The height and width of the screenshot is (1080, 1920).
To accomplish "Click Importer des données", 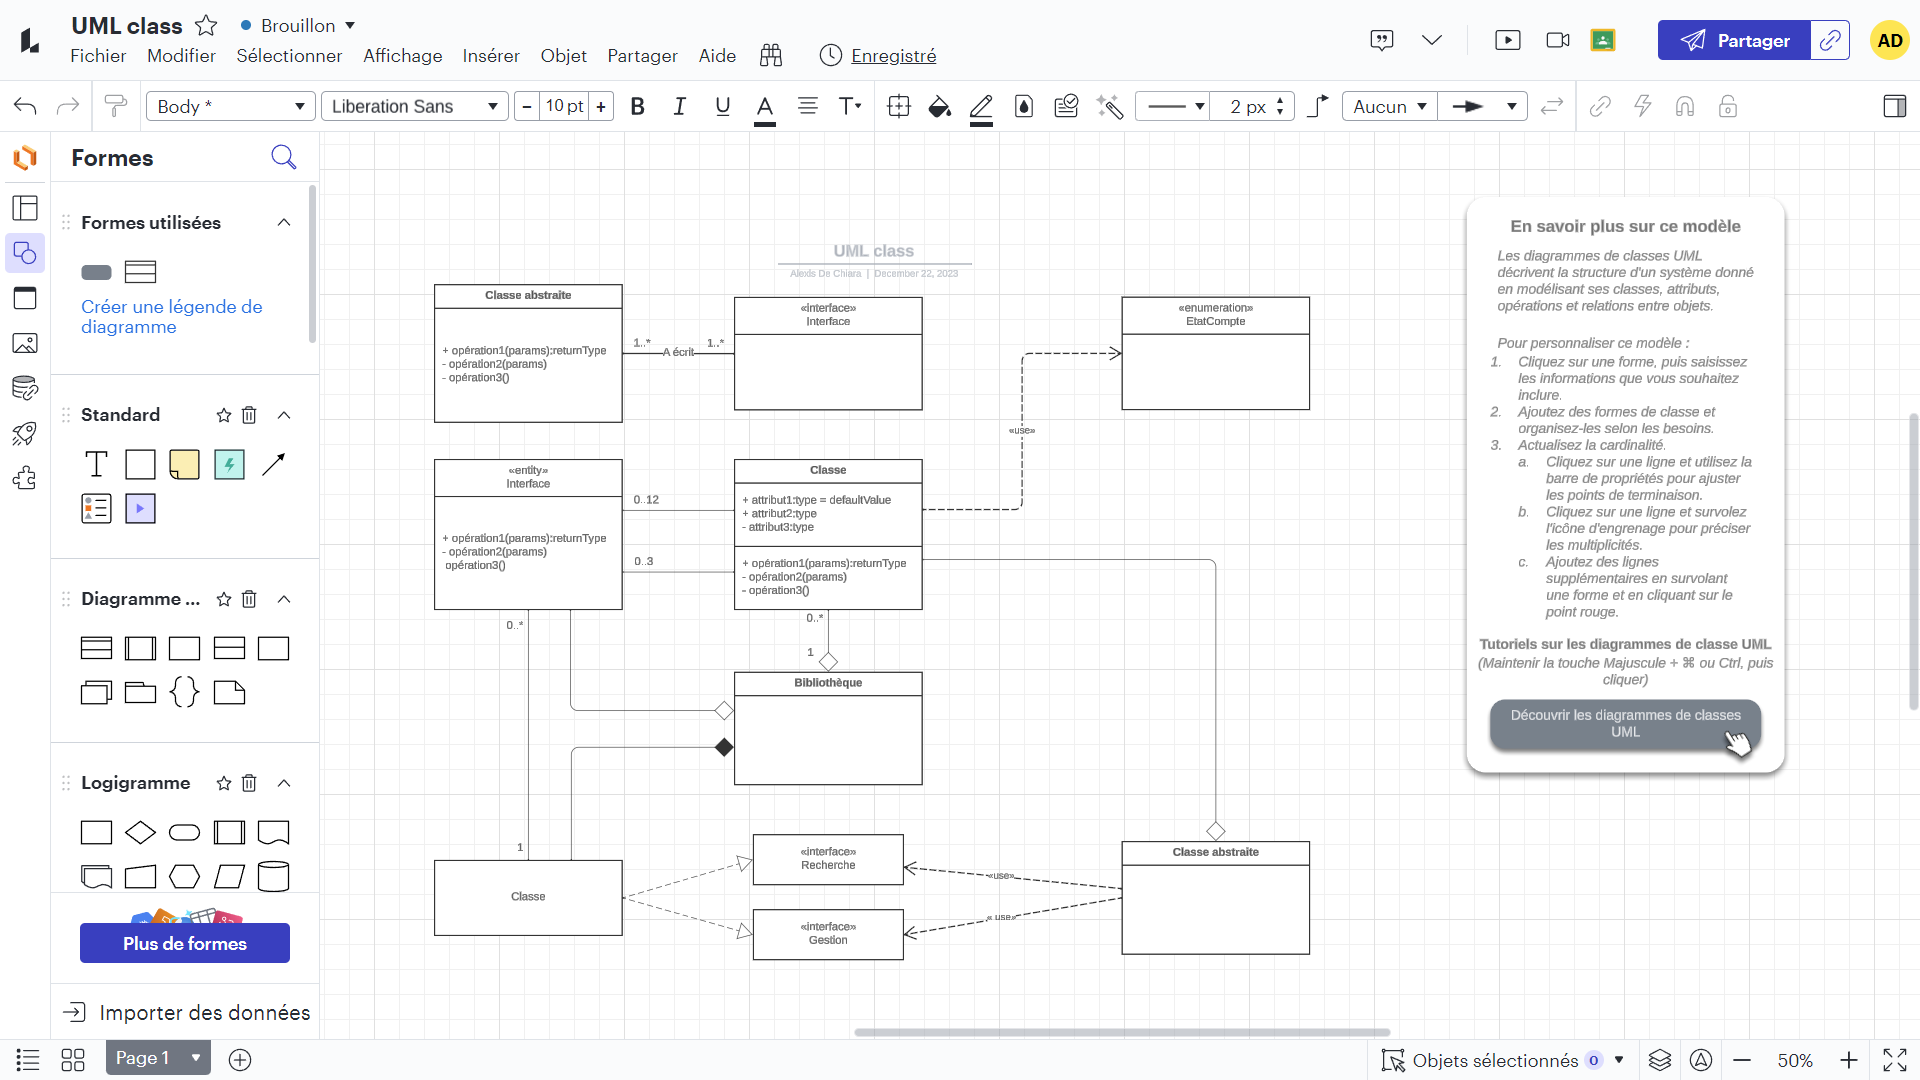I will 187,1012.
